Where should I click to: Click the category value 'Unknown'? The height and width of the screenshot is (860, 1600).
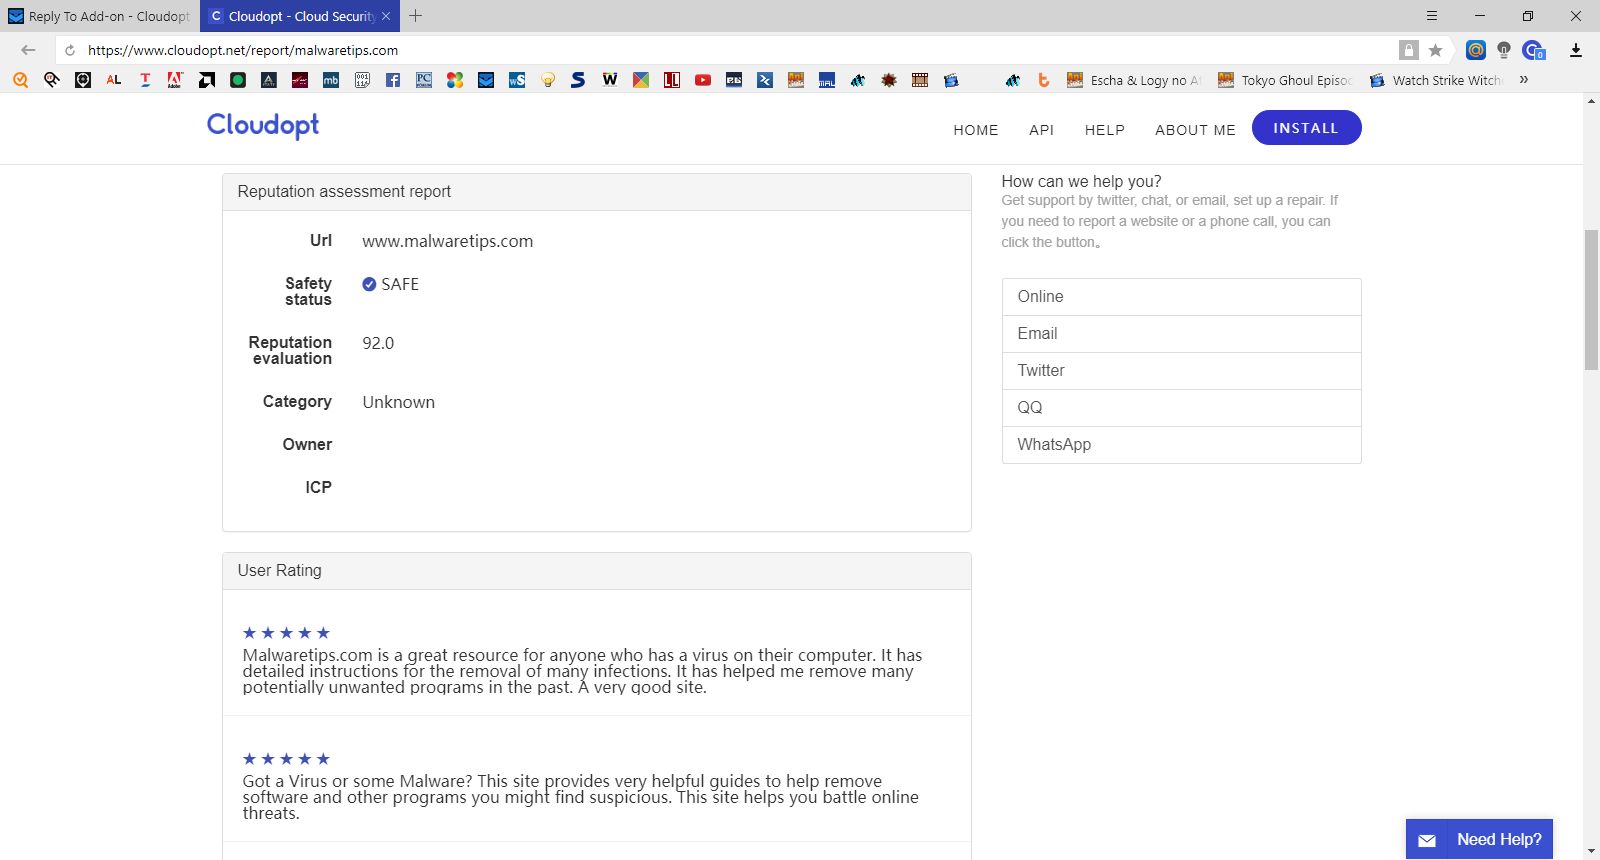[398, 402]
